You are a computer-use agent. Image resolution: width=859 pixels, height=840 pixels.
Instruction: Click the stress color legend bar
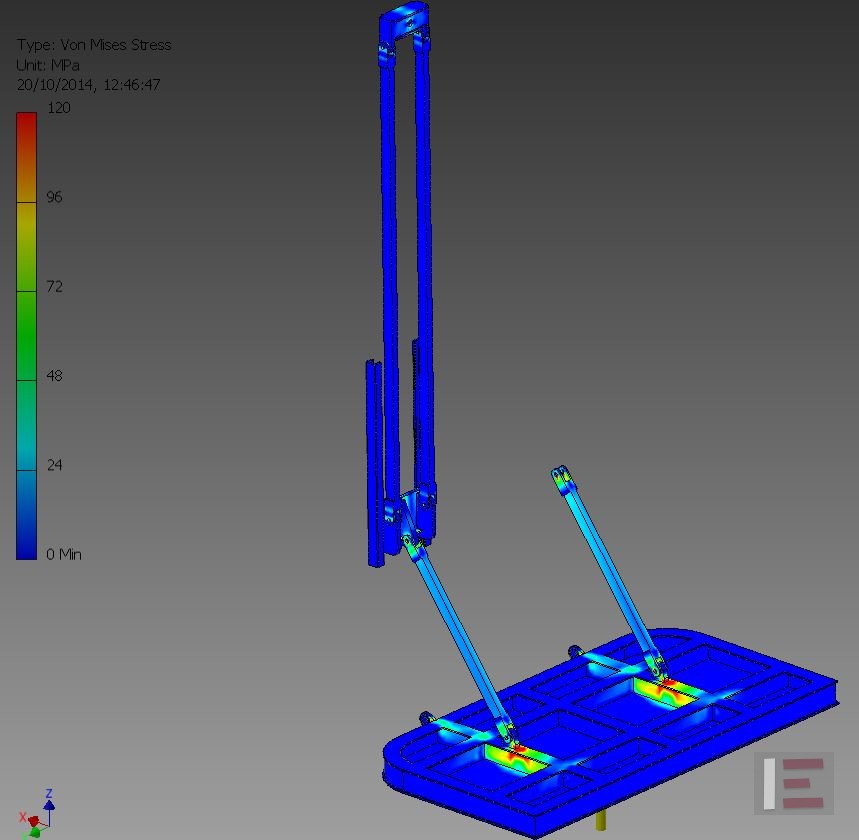point(26,336)
